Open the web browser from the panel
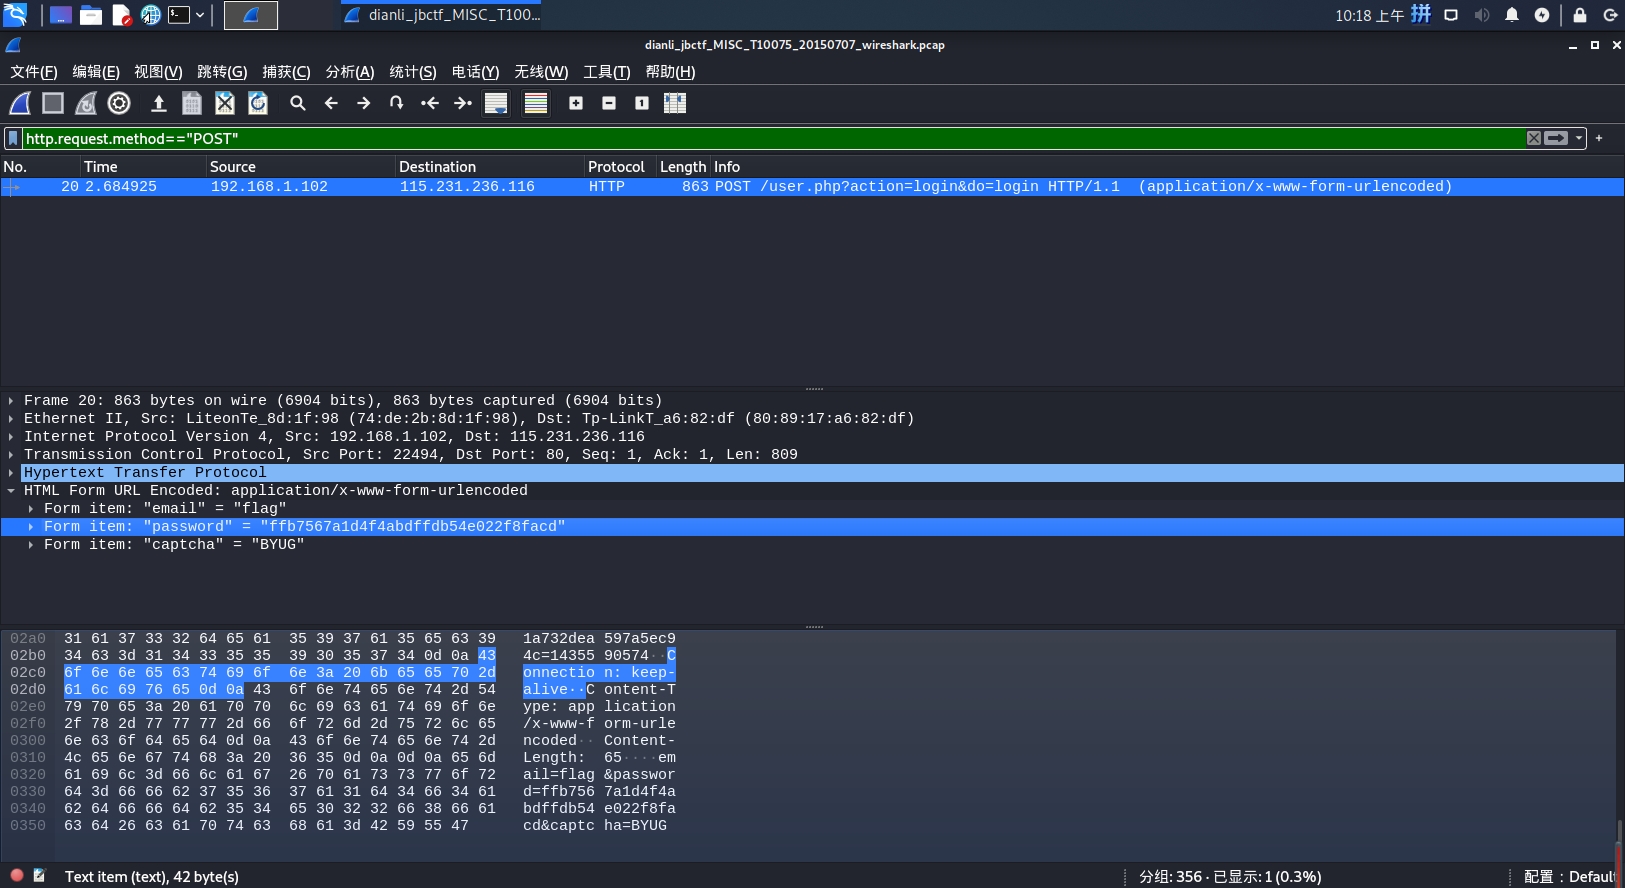The width and height of the screenshot is (1625, 888). coord(150,15)
